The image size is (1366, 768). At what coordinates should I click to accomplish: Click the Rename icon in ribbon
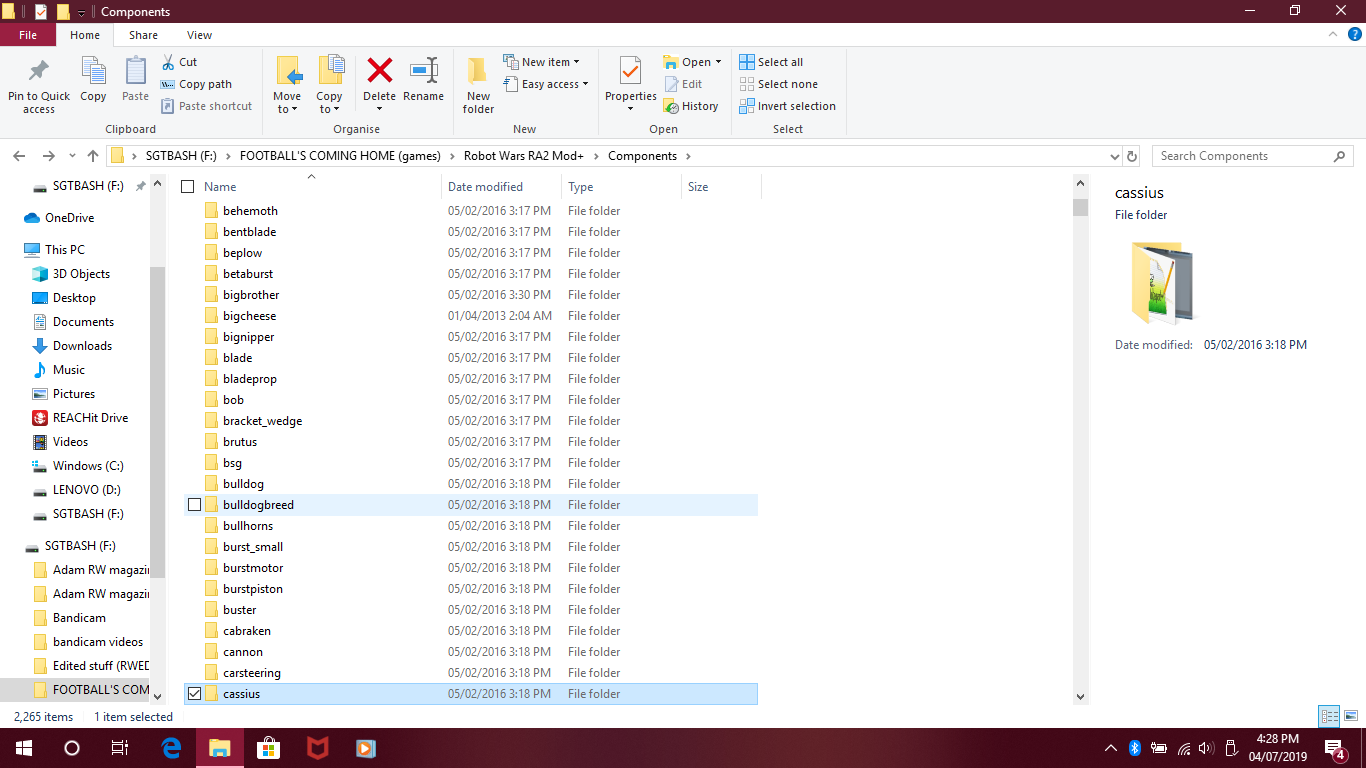pyautogui.click(x=424, y=71)
